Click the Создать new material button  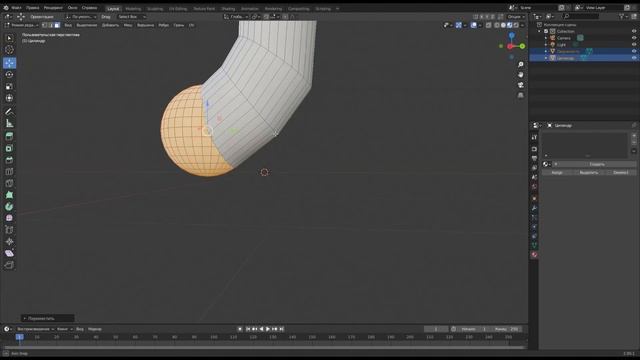pyautogui.click(x=594, y=164)
